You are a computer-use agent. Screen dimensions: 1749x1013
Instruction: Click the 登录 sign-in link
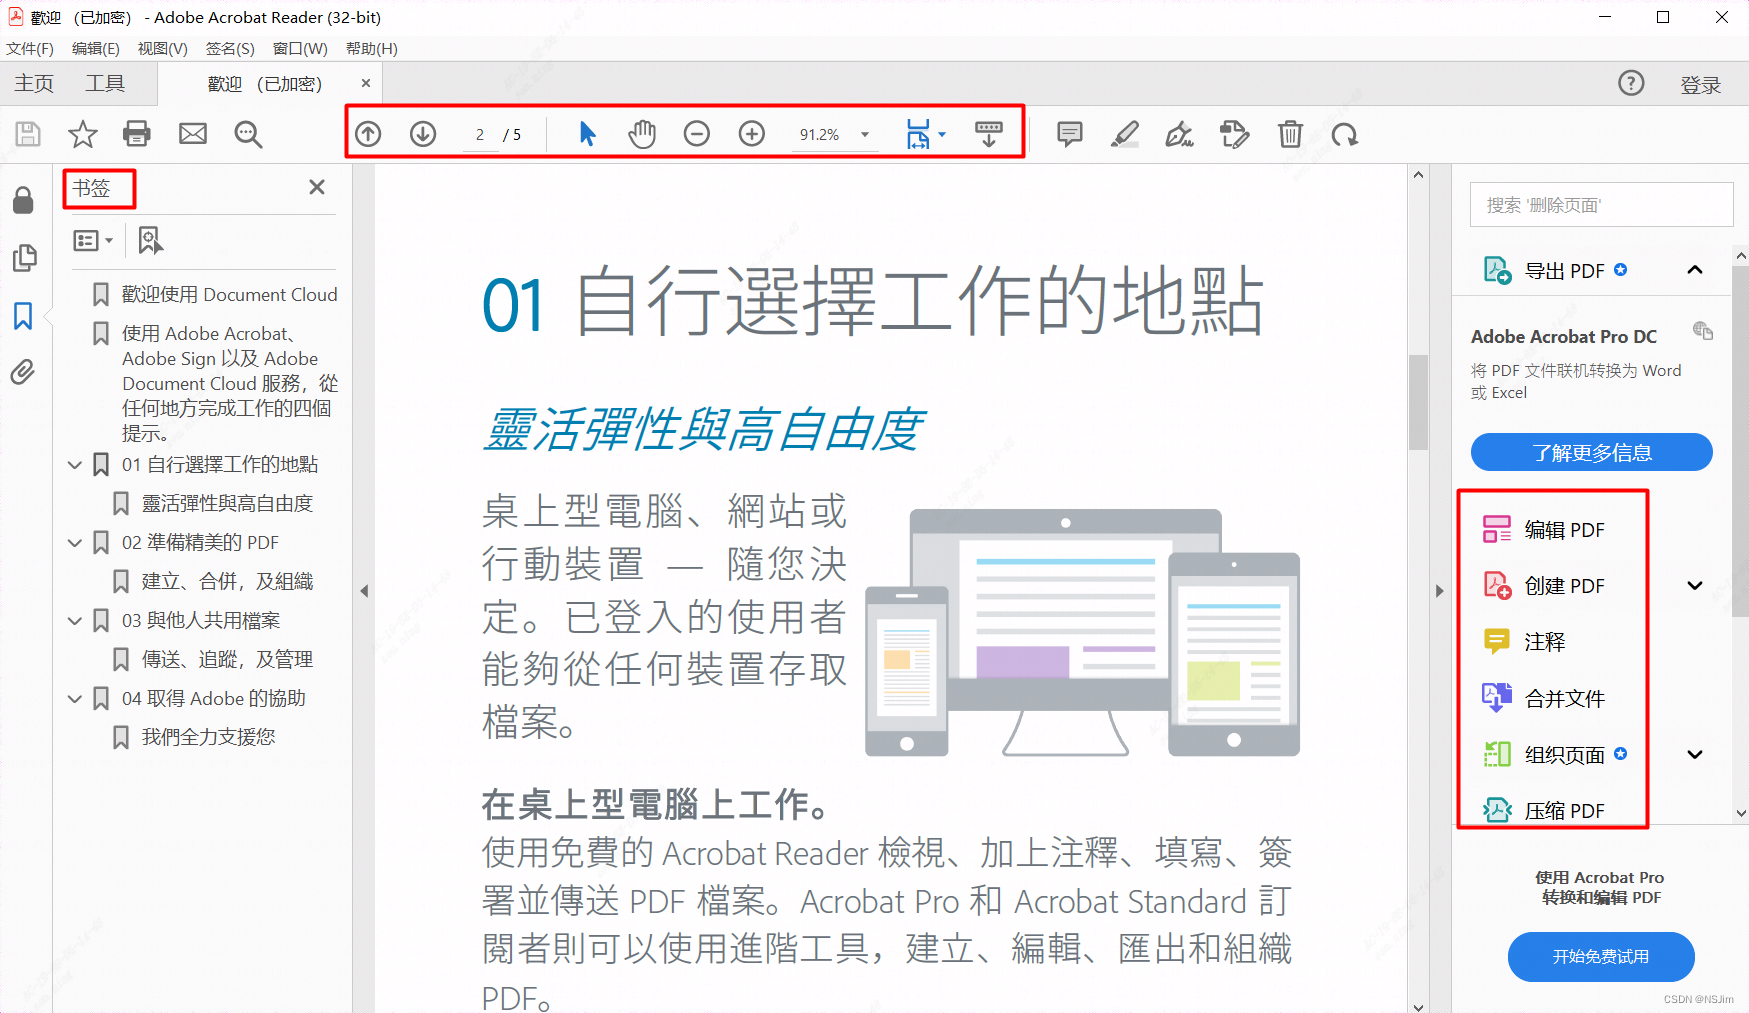[1701, 85]
